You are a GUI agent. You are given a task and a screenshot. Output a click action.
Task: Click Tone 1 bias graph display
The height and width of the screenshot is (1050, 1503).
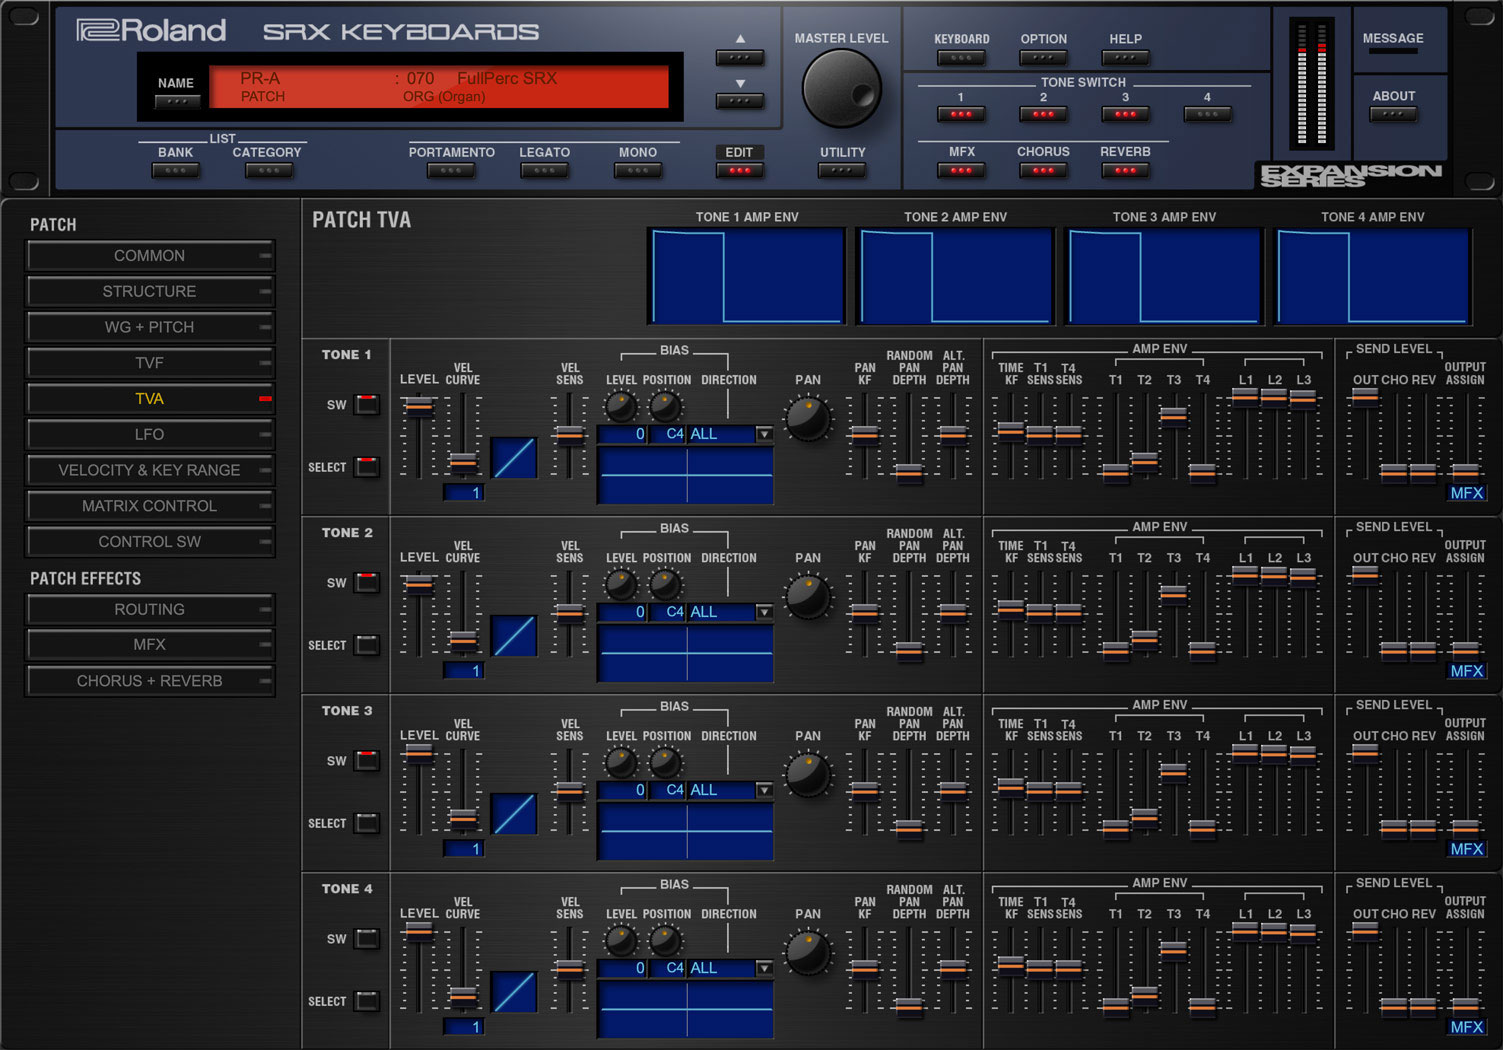click(x=685, y=475)
